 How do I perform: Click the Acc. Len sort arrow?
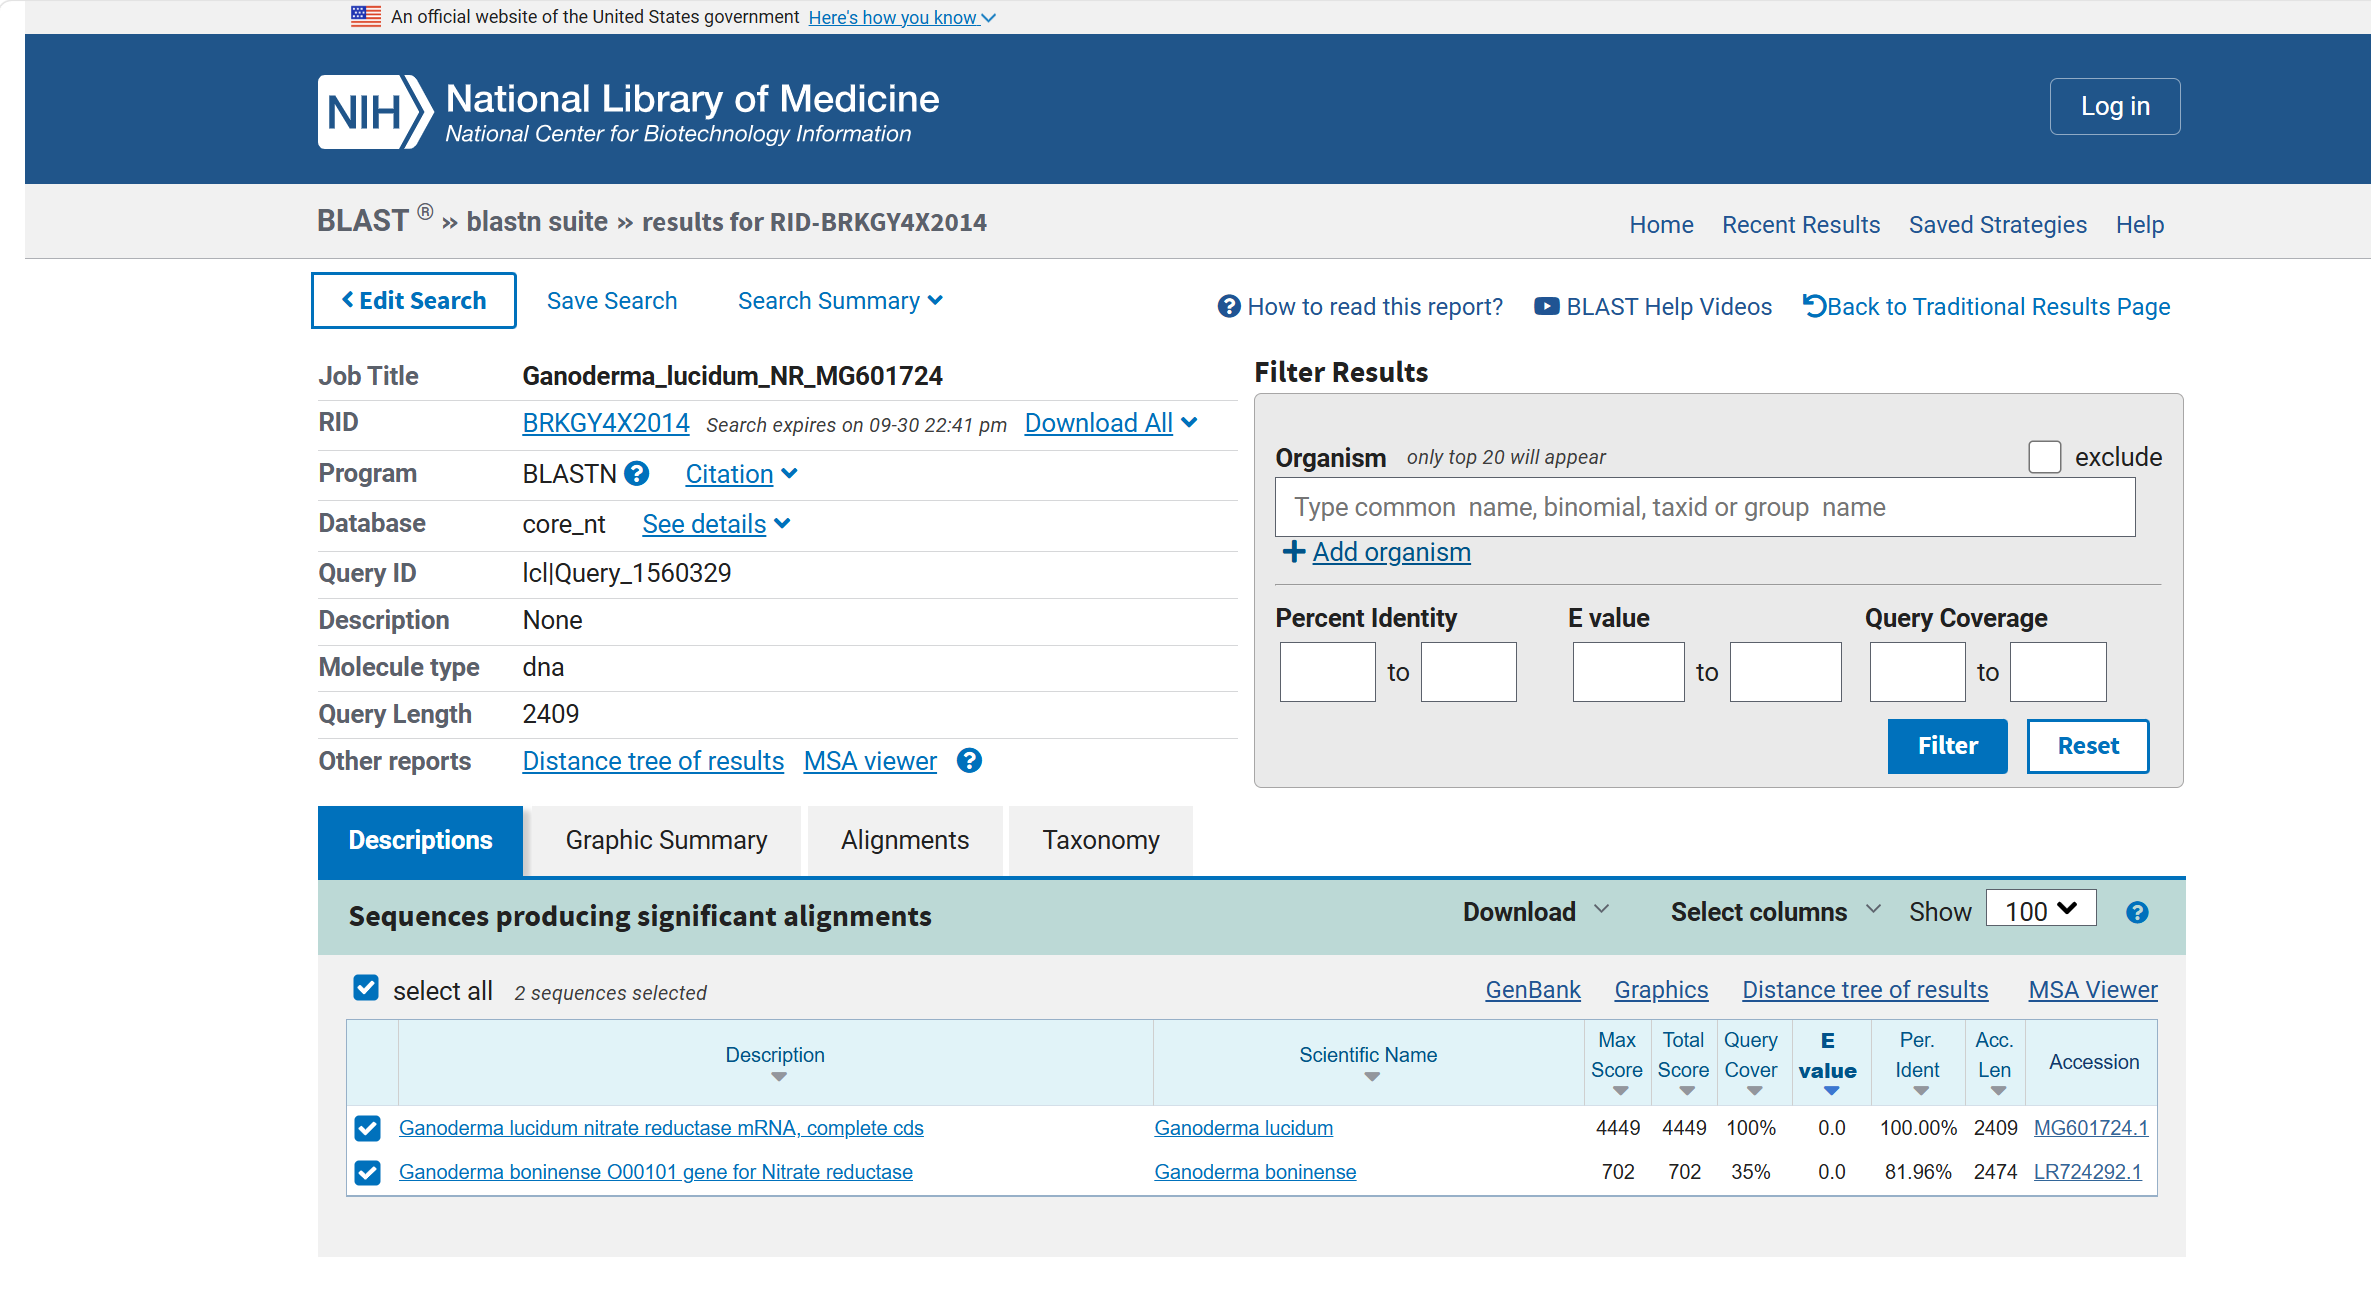1998,1091
